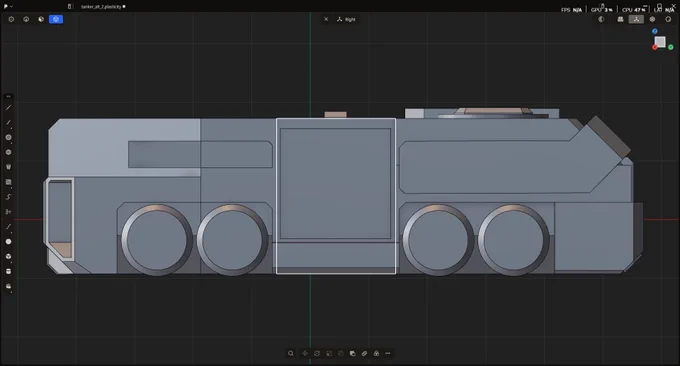This screenshot has height=366, width=680.
Task: Click the material sphere icon top right
Action: click(668, 19)
